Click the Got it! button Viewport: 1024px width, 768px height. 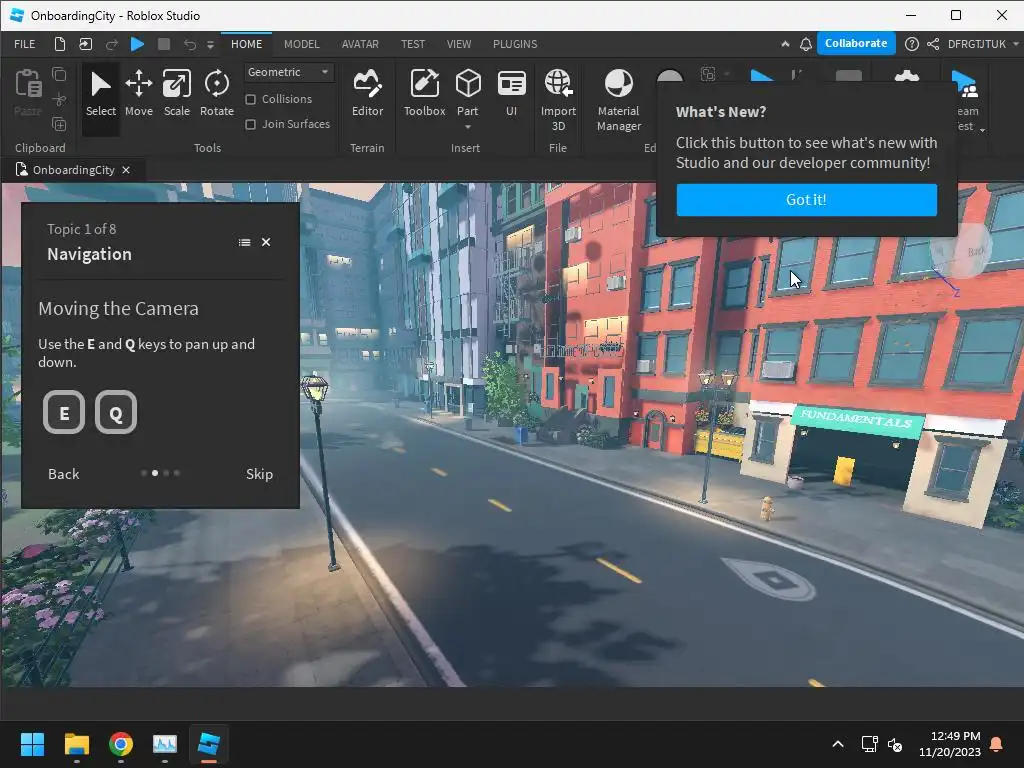[x=806, y=200]
